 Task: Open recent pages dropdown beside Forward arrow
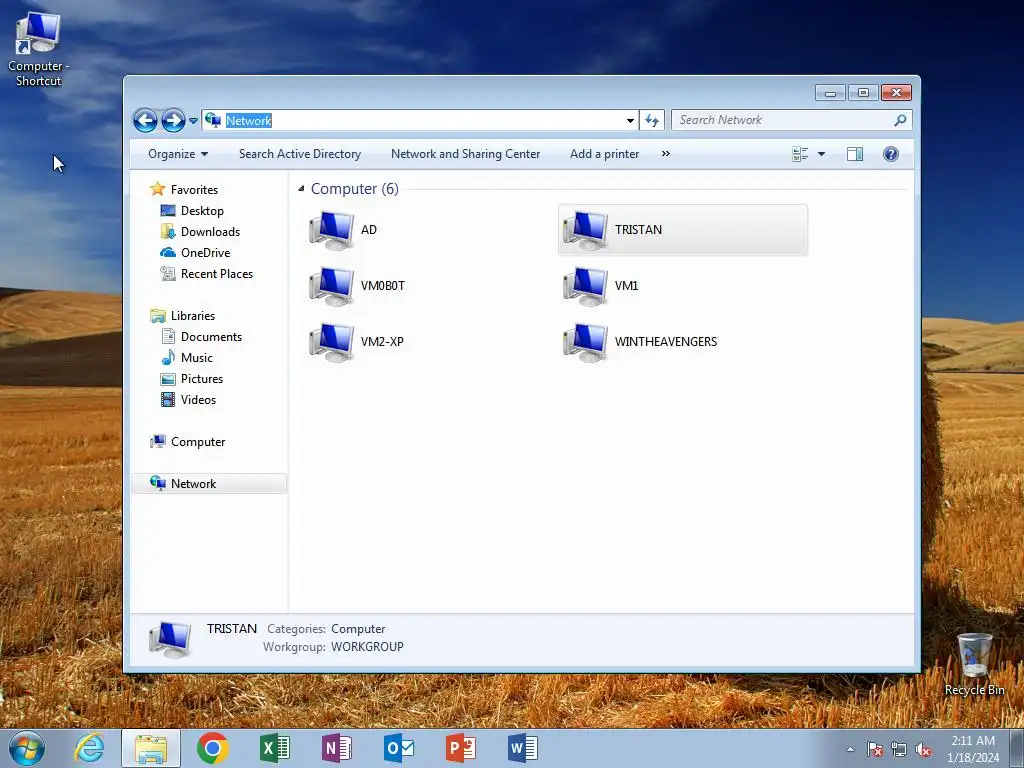193,121
